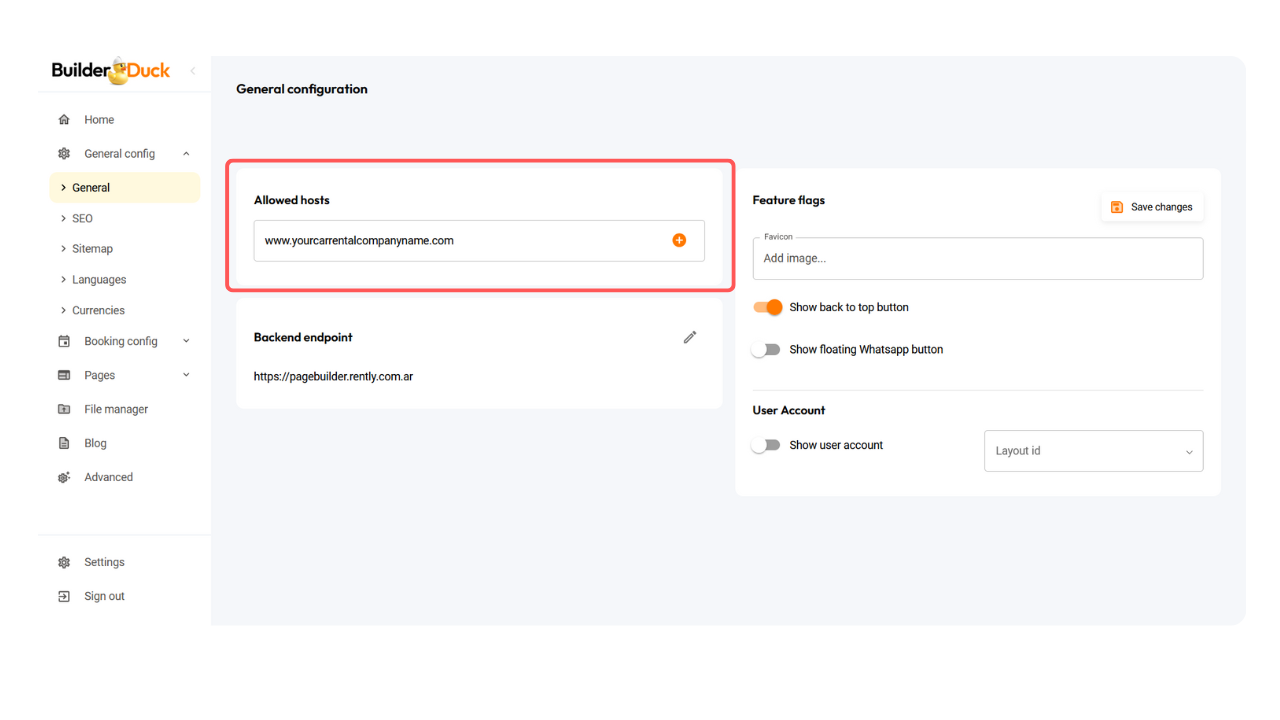Collapse the General config section

[186, 154]
